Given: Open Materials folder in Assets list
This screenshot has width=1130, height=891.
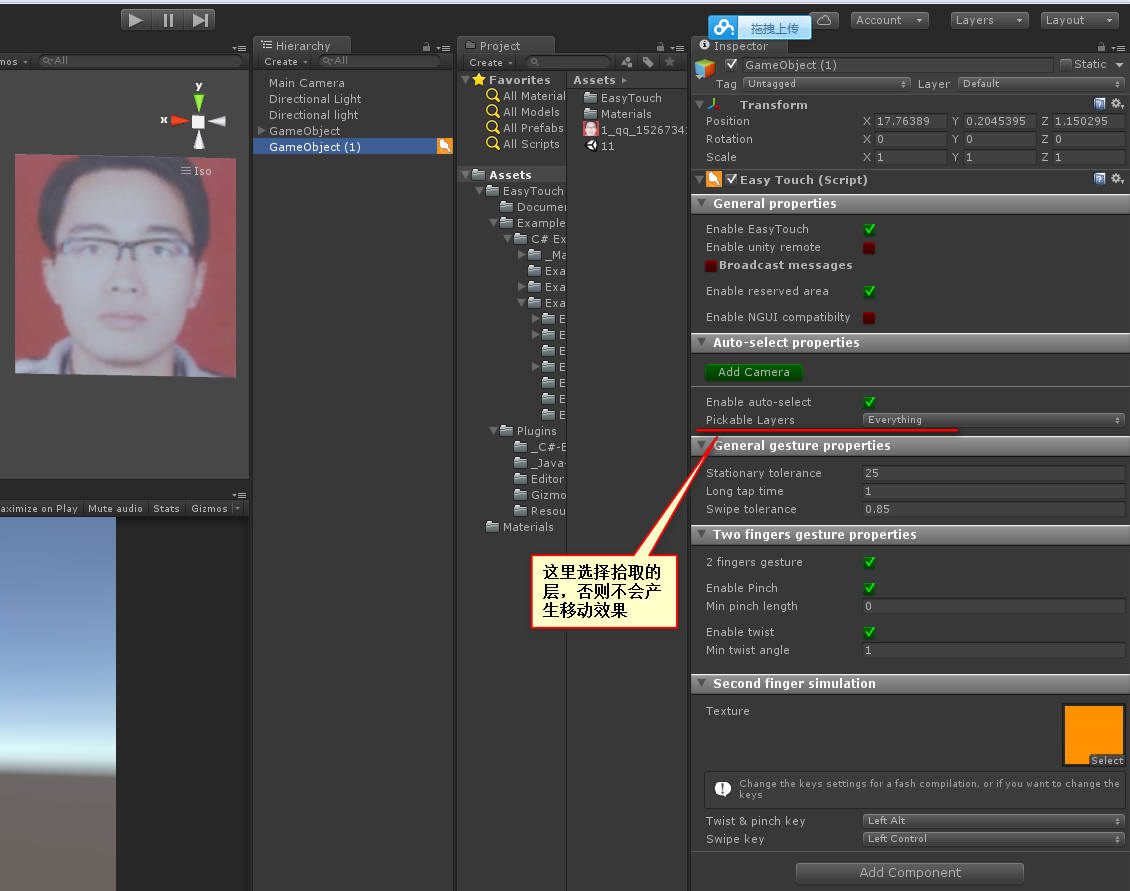Looking at the screenshot, I should pyautogui.click(x=618, y=113).
